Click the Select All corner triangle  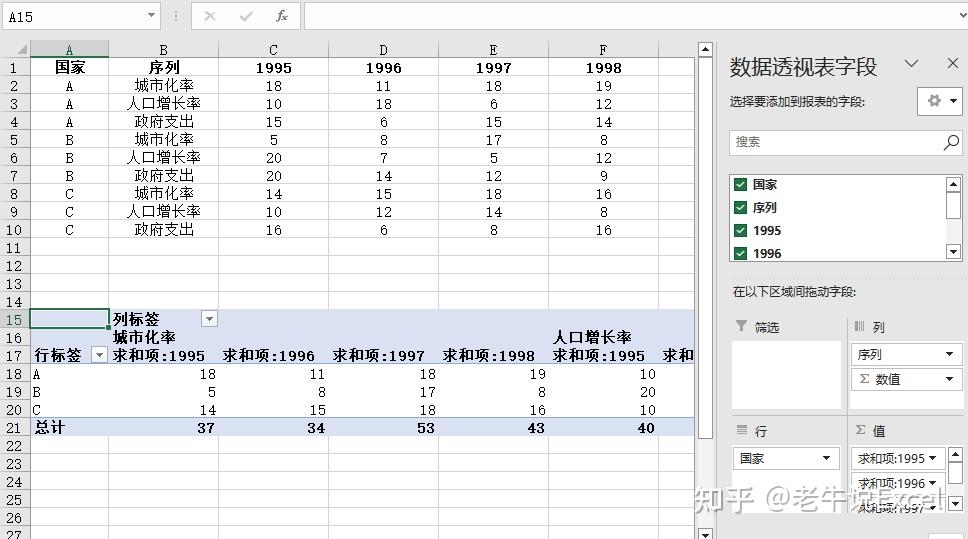pyautogui.click(x=21, y=49)
